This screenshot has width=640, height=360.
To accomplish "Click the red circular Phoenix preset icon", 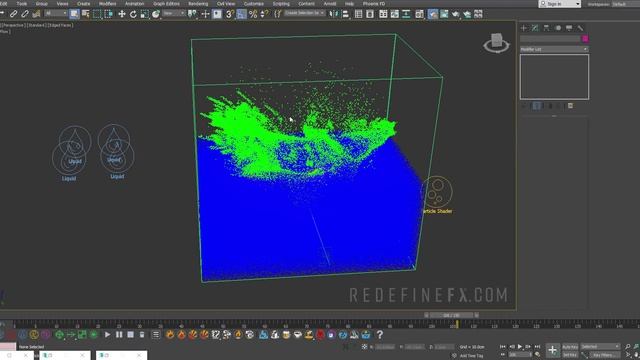I will click(320, 335).
